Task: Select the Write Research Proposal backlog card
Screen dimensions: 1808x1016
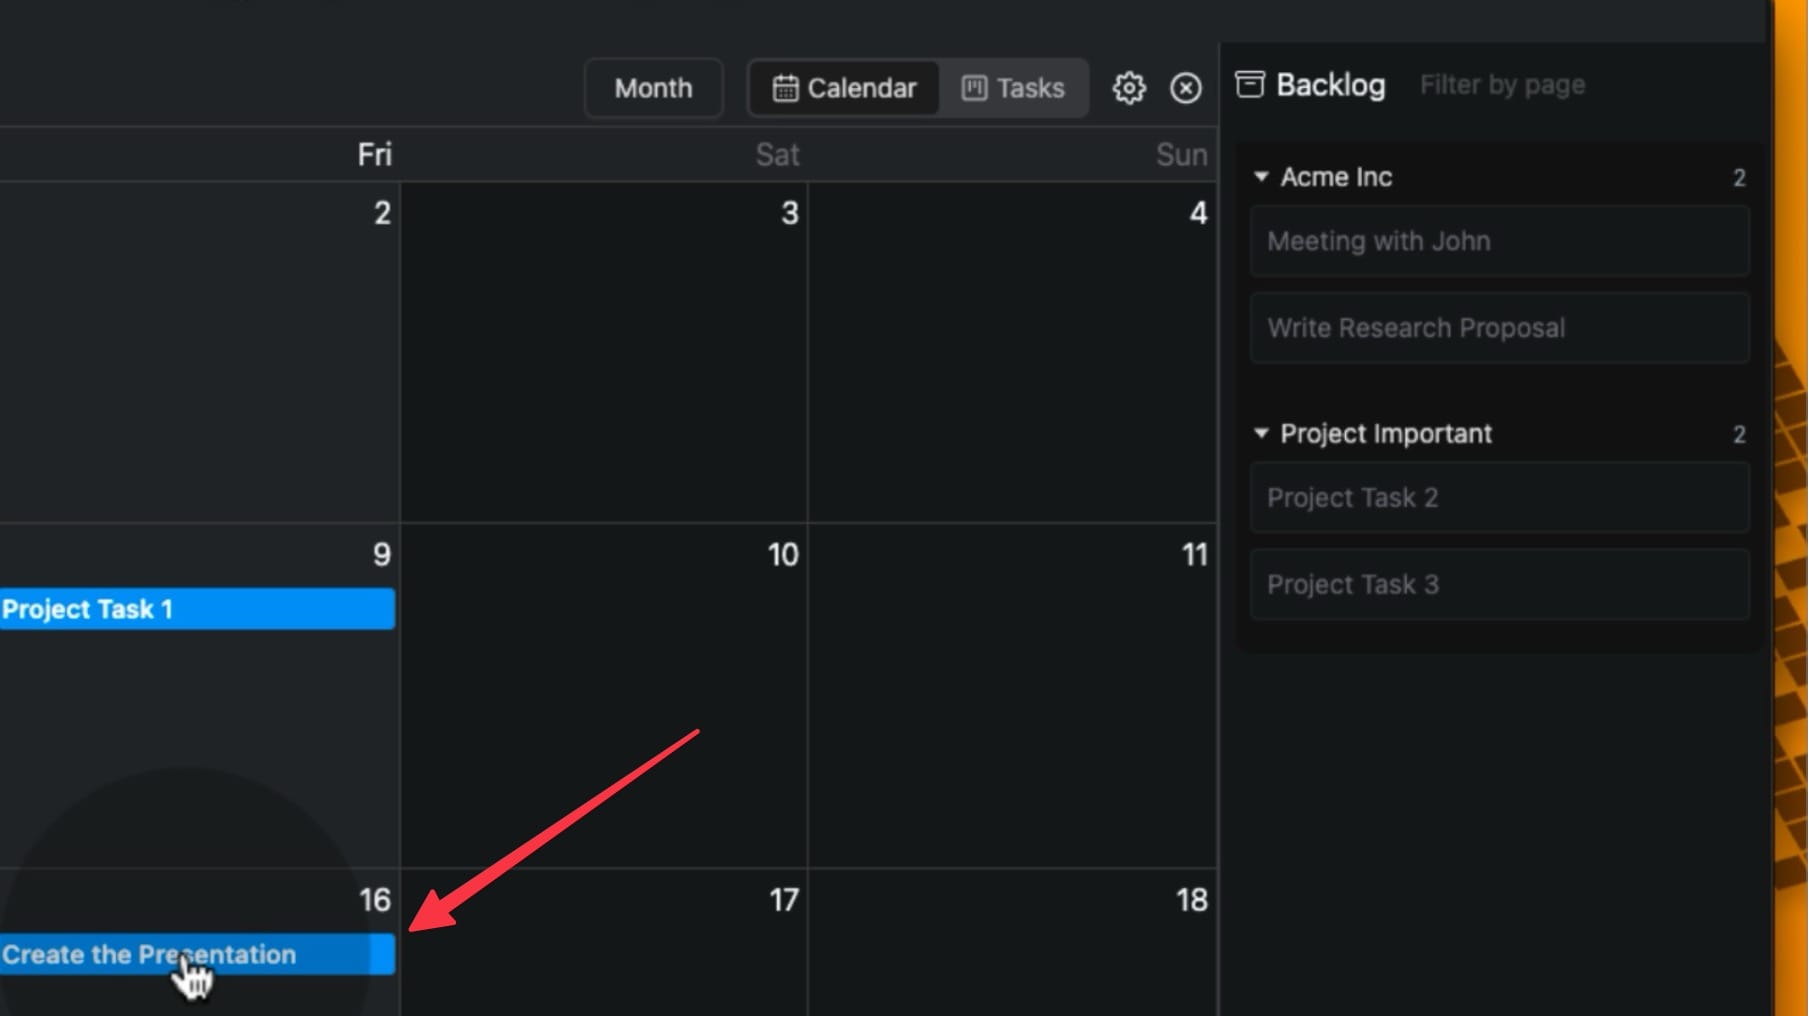Action: click(1498, 328)
